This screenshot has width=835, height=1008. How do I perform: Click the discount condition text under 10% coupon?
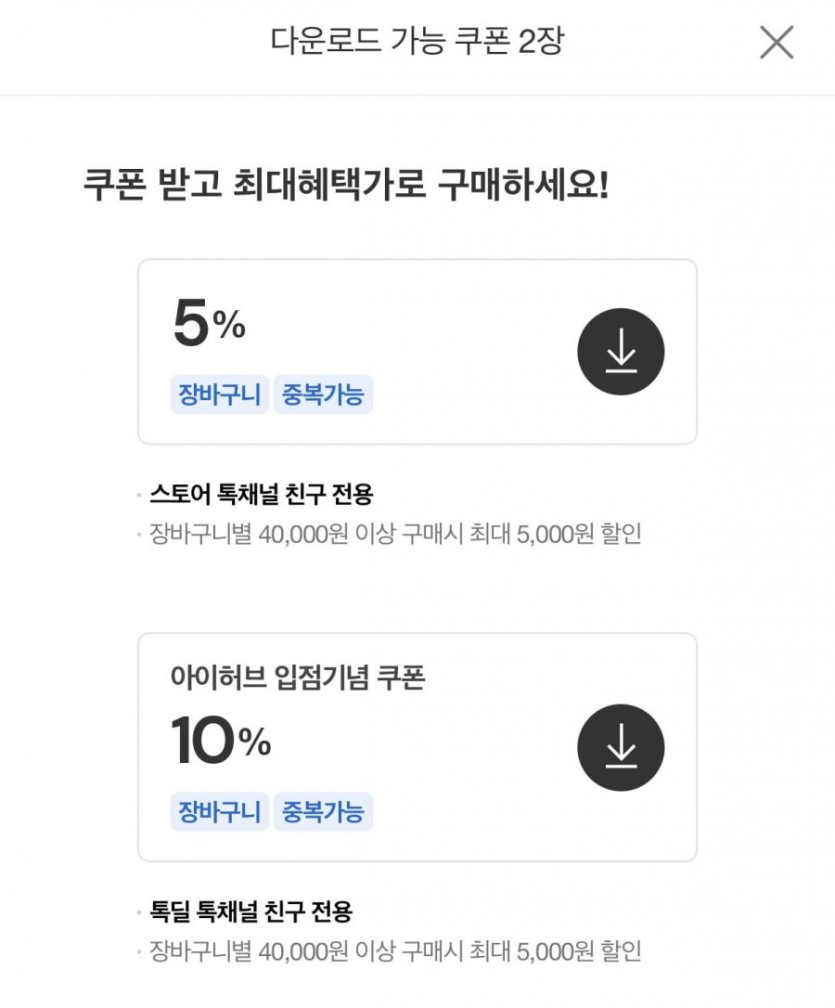pos(394,949)
